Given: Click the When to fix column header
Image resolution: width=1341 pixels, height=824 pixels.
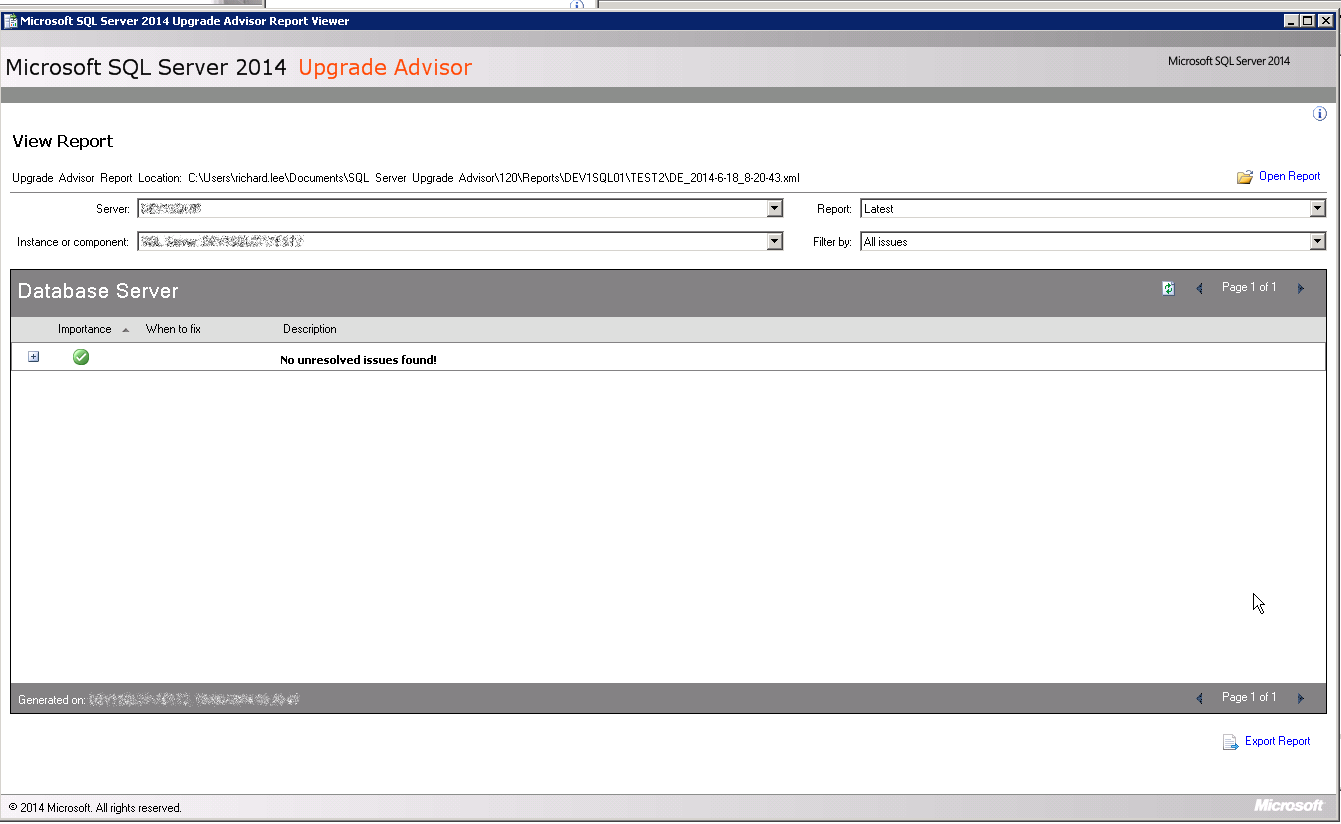Looking at the screenshot, I should (173, 329).
